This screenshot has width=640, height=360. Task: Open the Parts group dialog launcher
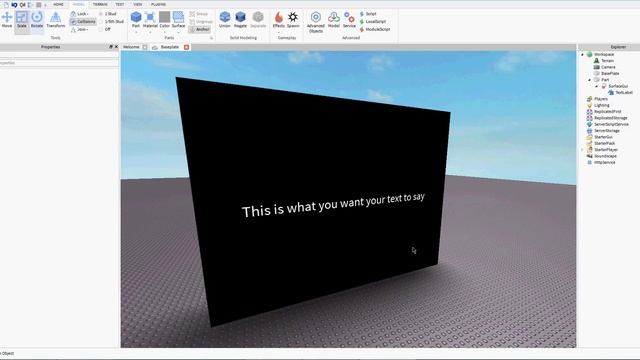coord(211,38)
